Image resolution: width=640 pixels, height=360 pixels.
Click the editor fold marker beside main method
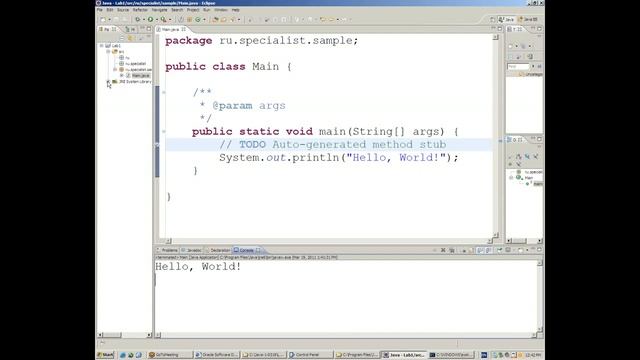pos(164,131)
